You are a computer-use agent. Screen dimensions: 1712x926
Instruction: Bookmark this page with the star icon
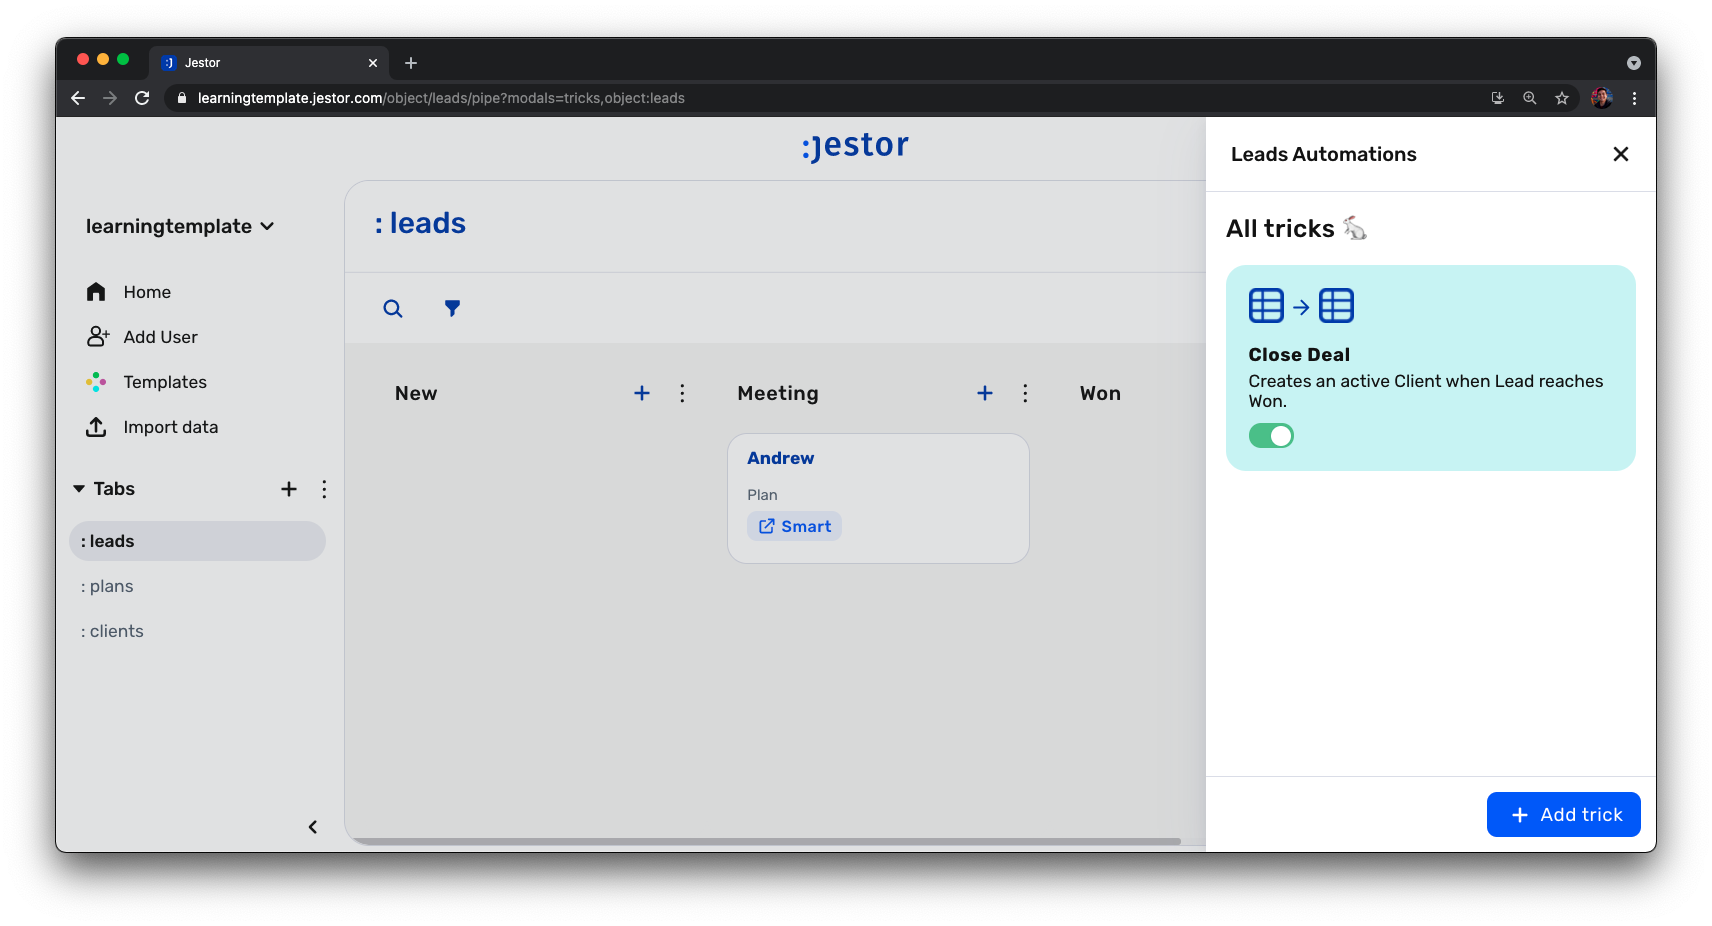tap(1562, 98)
